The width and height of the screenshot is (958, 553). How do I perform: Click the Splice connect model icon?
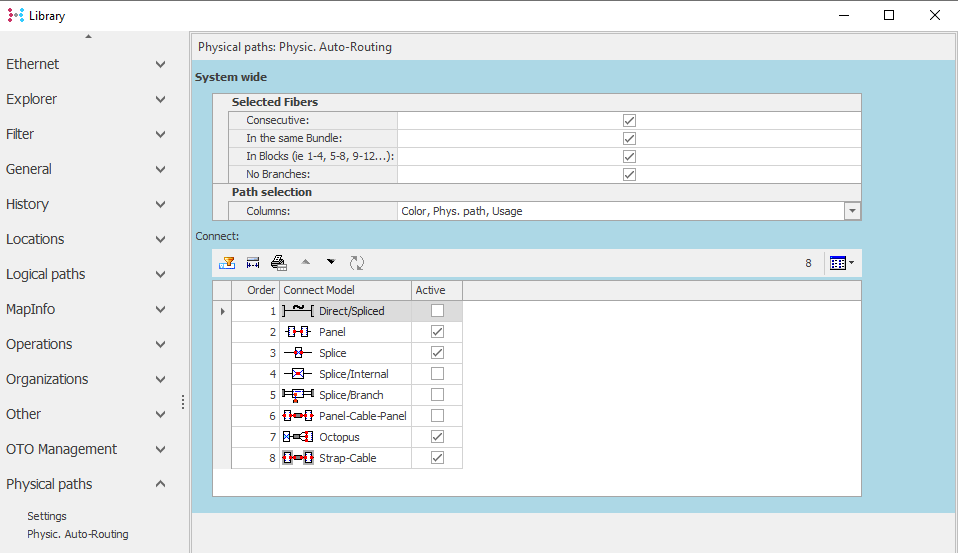pyautogui.click(x=298, y=353)
